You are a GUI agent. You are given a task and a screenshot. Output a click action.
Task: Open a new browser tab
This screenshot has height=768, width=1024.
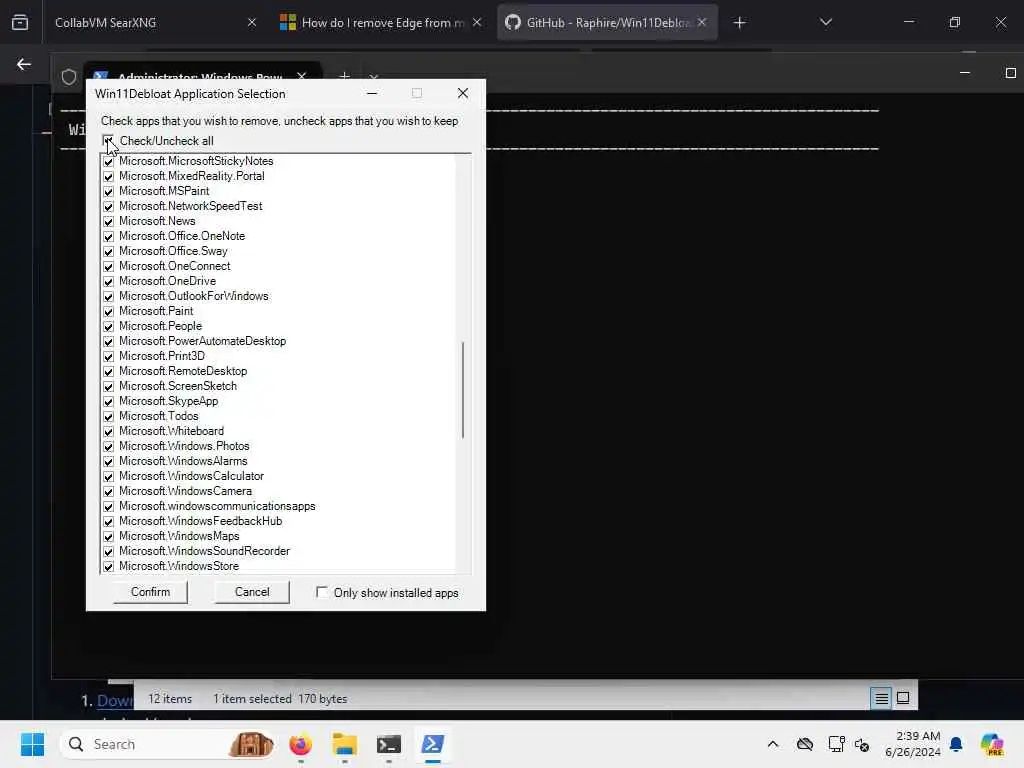[x=739, y=23]
